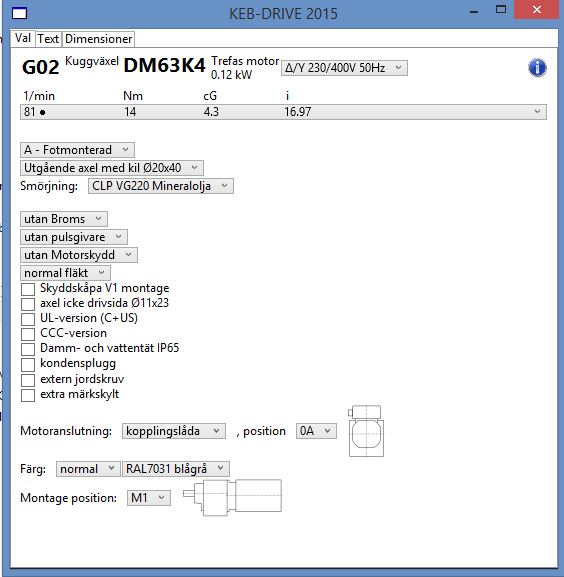Image resolution: width=564 pixels, height=577 pixels.
Task: Open the utan Broms dropdown
Action: [64, 219]
